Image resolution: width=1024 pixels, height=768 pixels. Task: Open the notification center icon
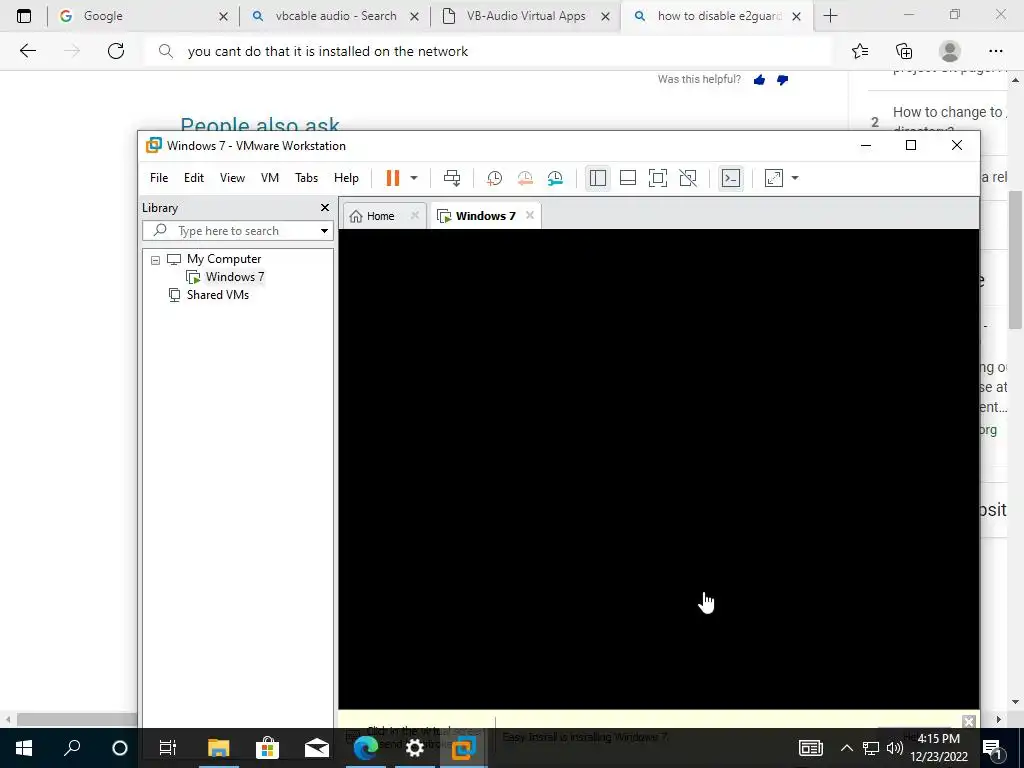(992, 748)
